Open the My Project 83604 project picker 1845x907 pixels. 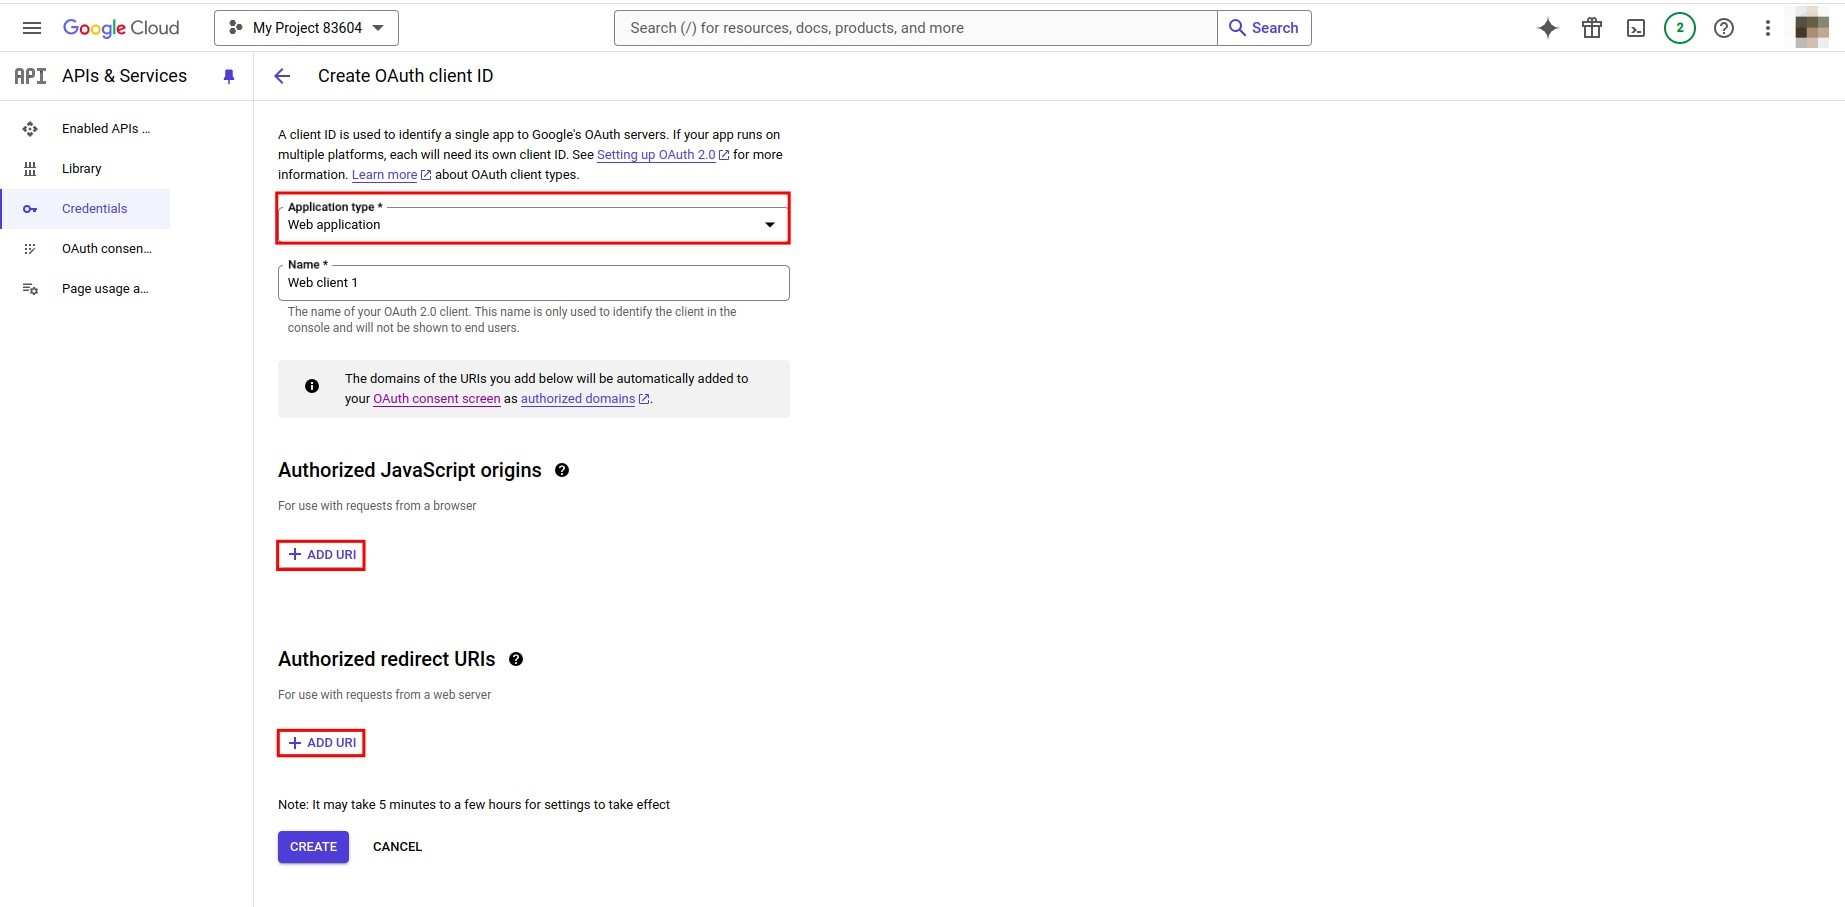pyautogui.click(x=305, y=27)
